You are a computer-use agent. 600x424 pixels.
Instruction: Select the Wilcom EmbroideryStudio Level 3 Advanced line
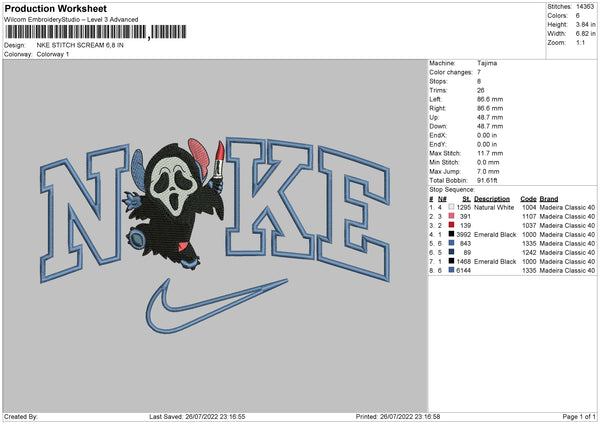pos(71,20)
